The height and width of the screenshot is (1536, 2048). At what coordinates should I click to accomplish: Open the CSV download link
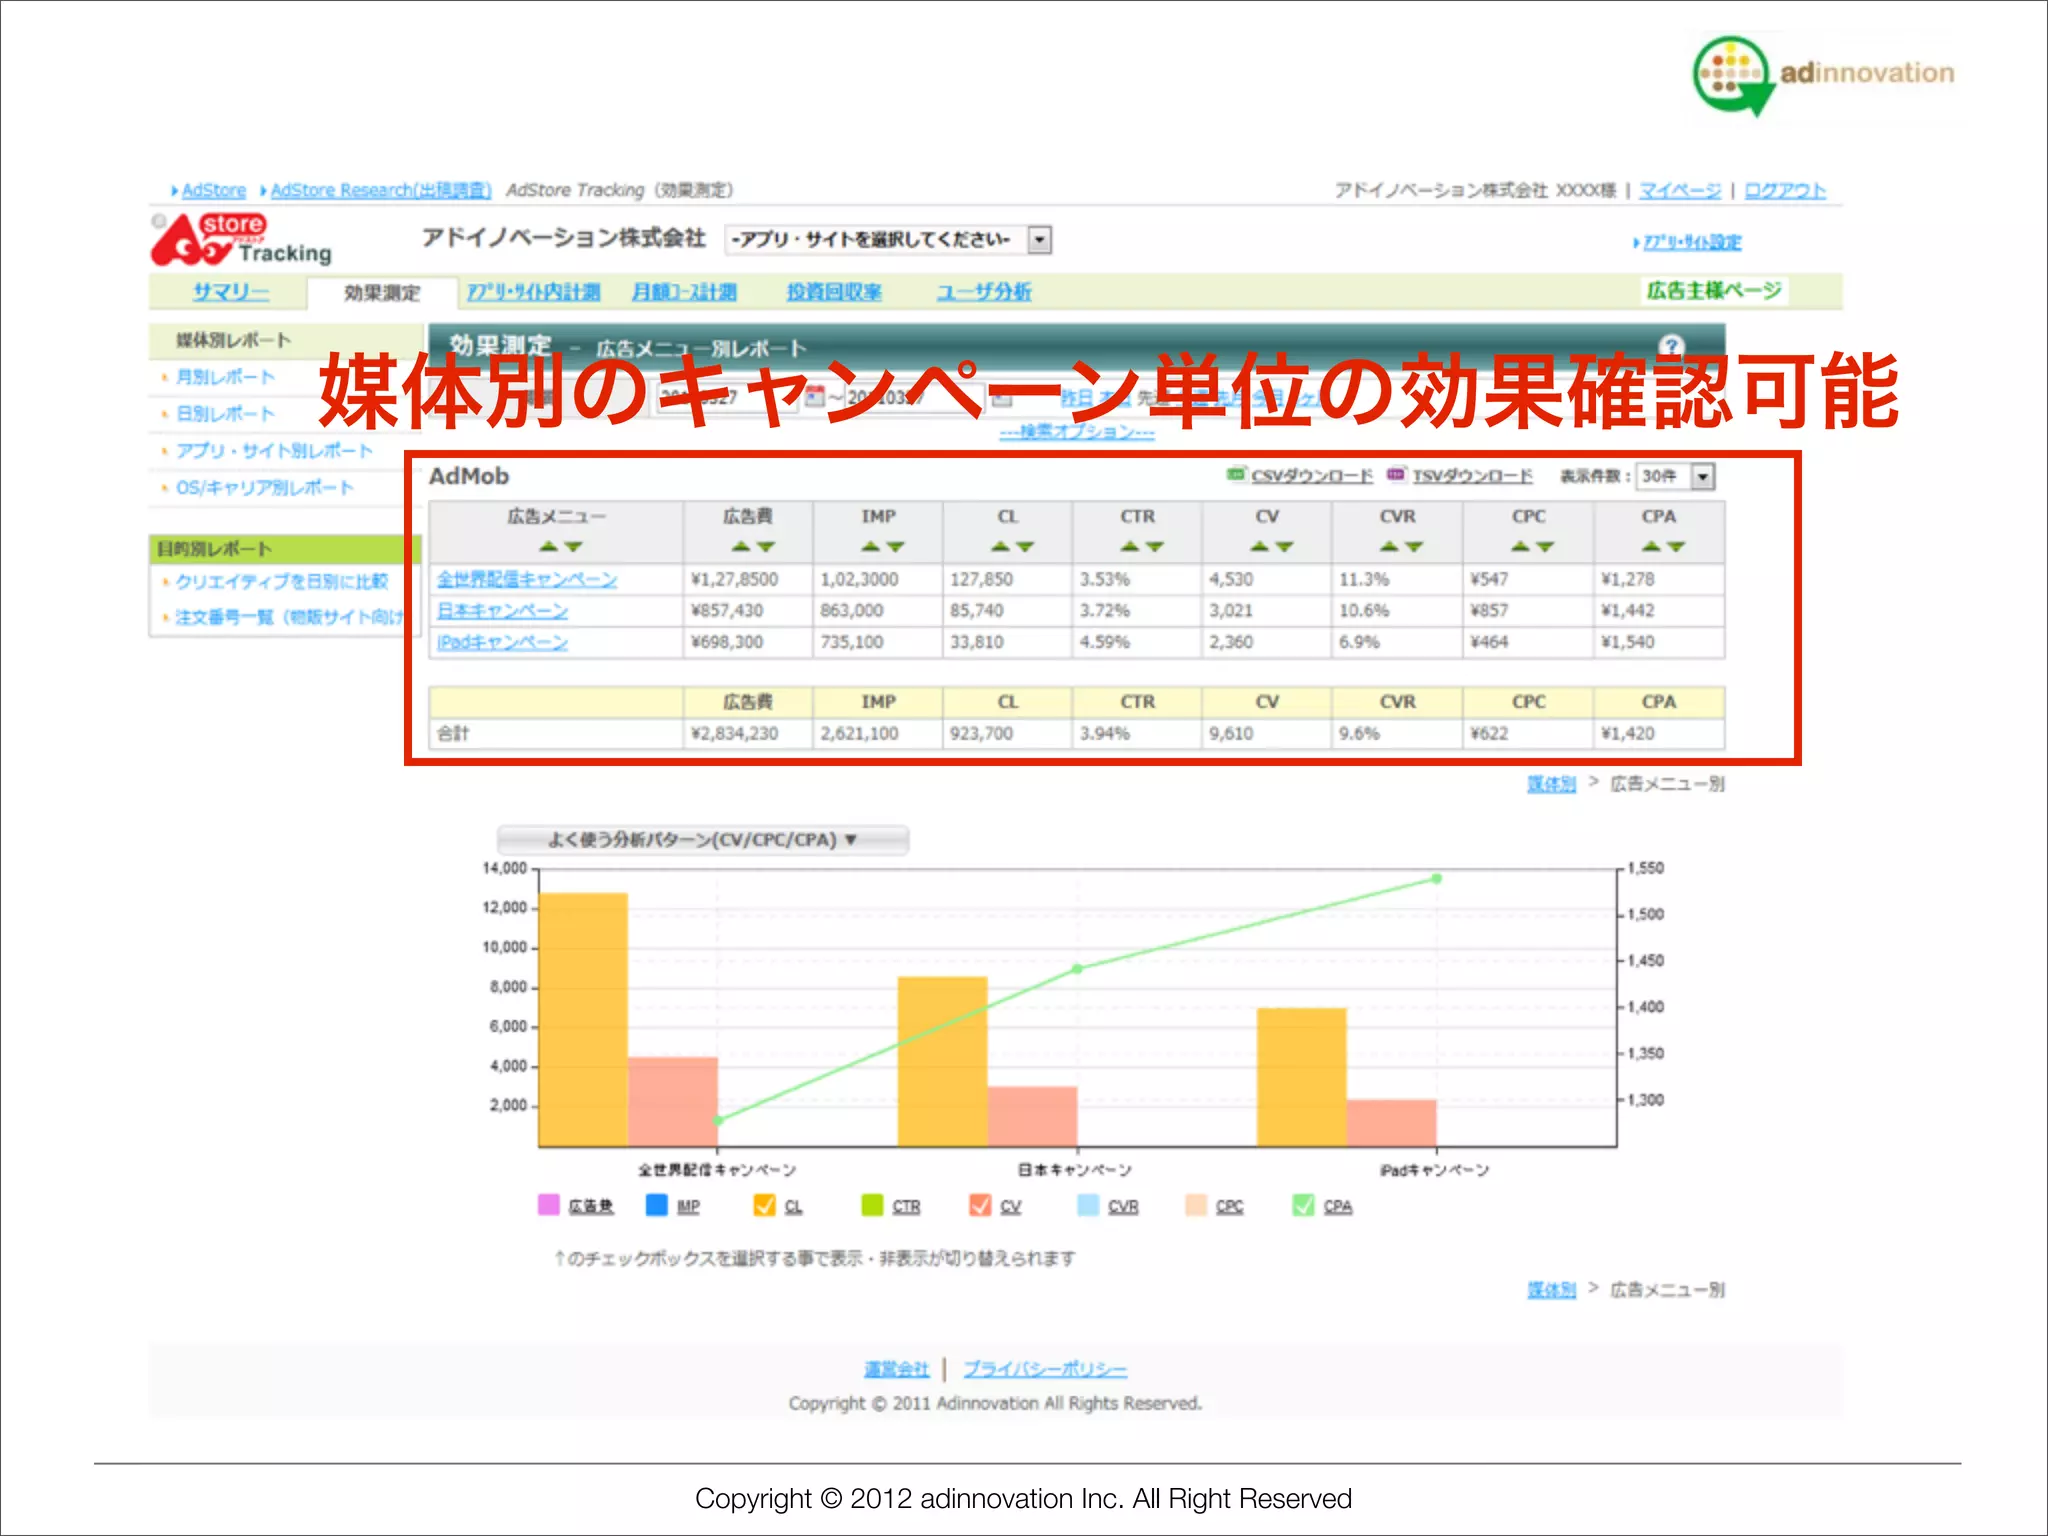coord(1312,476)
